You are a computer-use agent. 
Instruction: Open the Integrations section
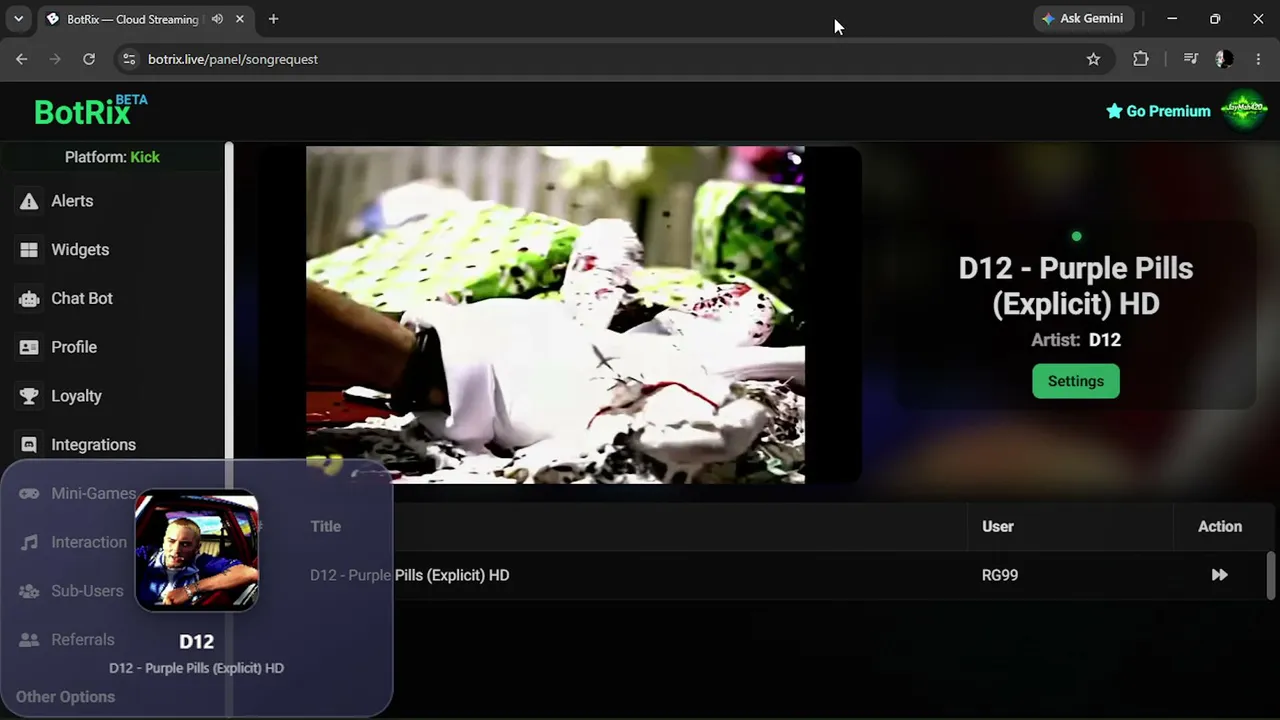click(93, 445)
